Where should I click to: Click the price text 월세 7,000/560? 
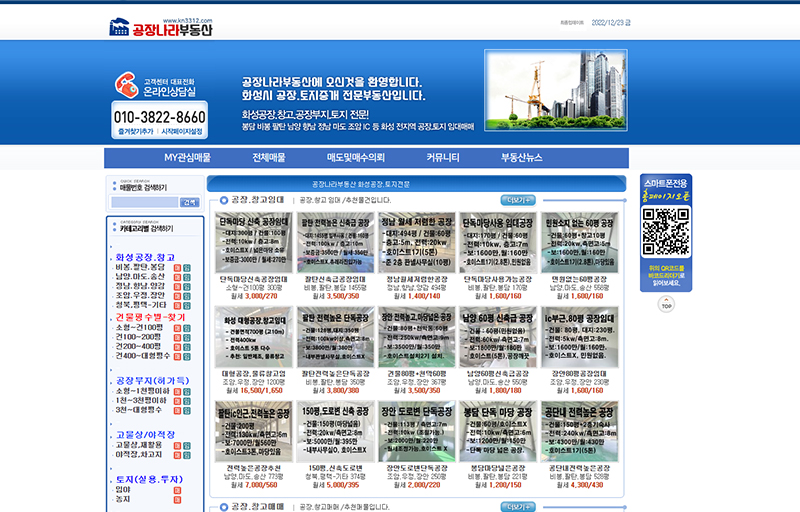[254, 485]
